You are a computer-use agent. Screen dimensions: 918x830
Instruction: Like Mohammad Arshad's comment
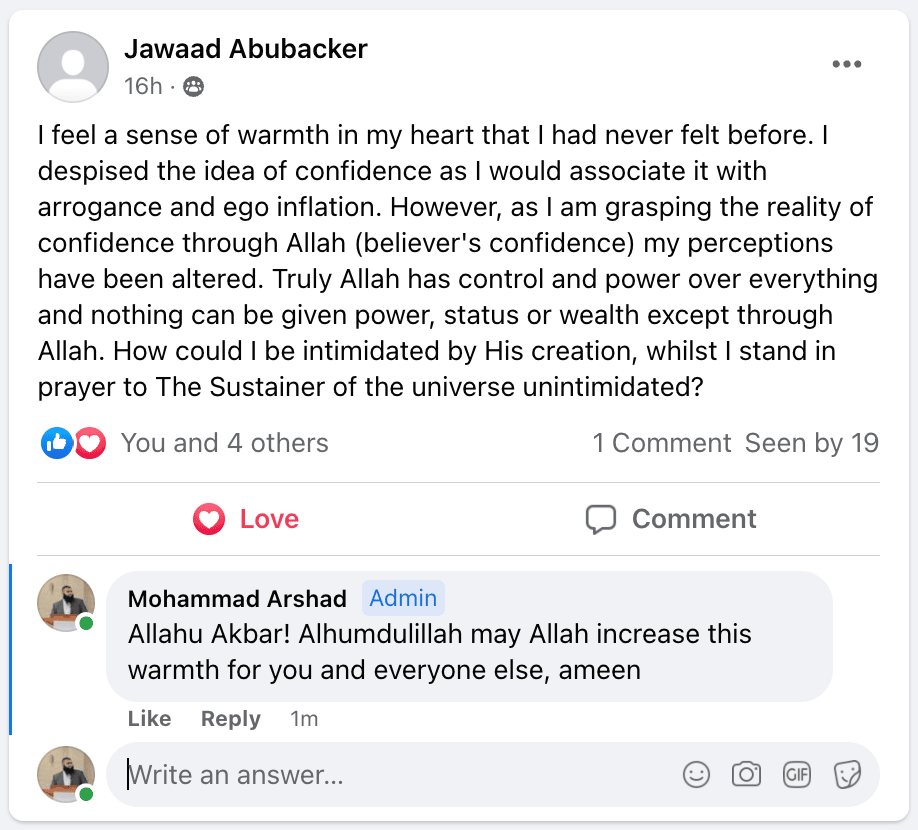click(149, 719)
